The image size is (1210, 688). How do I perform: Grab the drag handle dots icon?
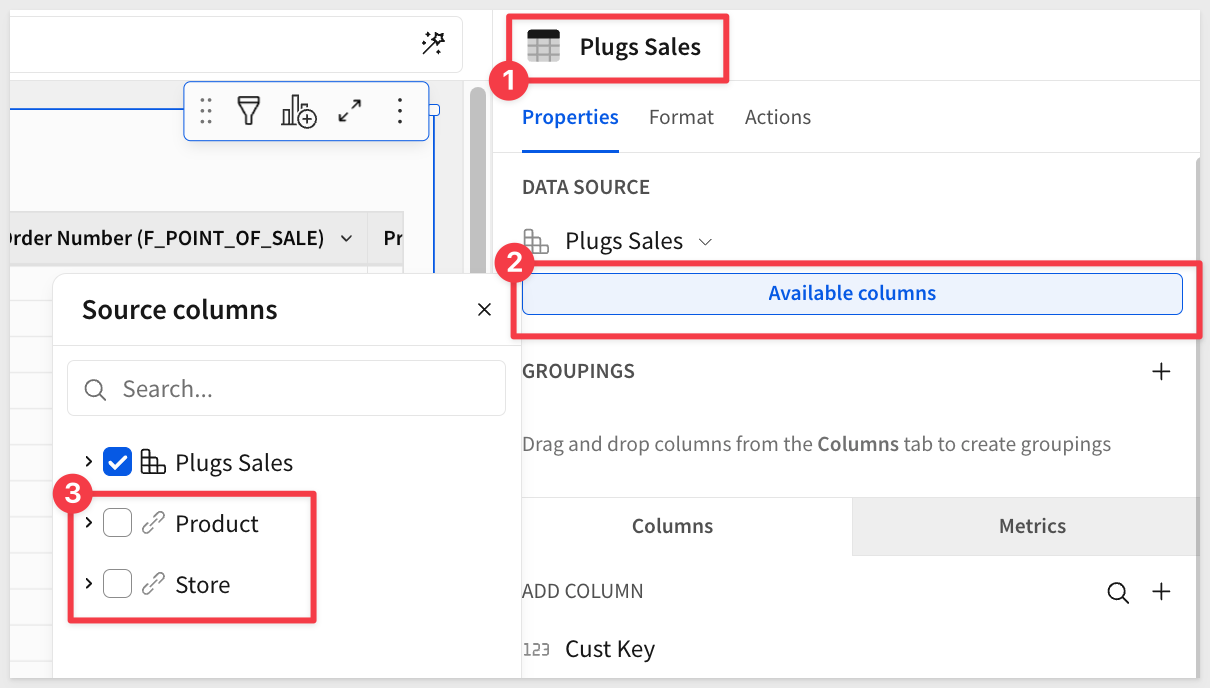[x=206, y=111]
